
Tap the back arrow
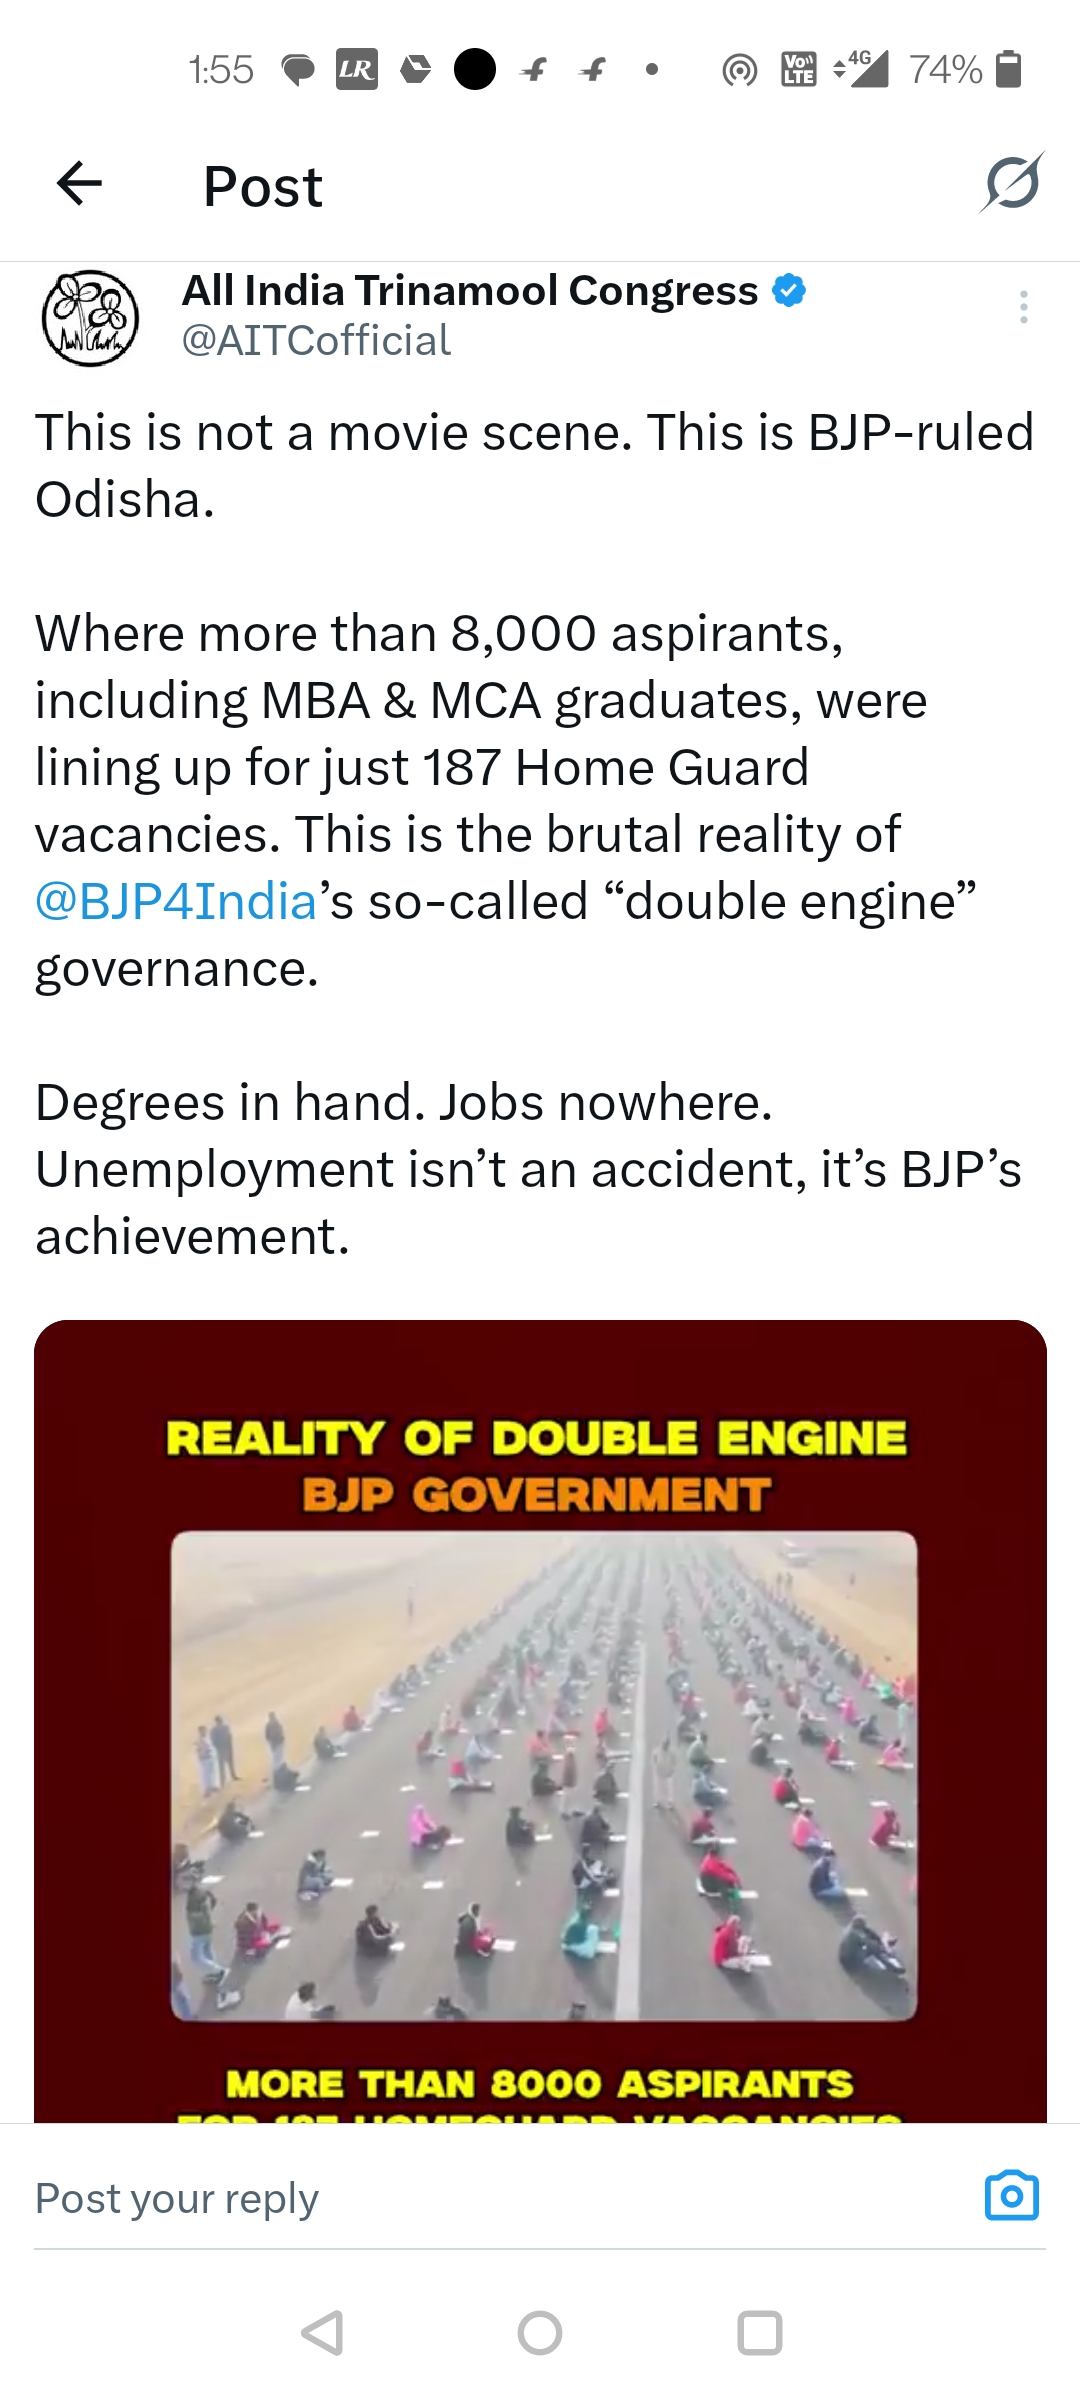[x=80, y=184]
